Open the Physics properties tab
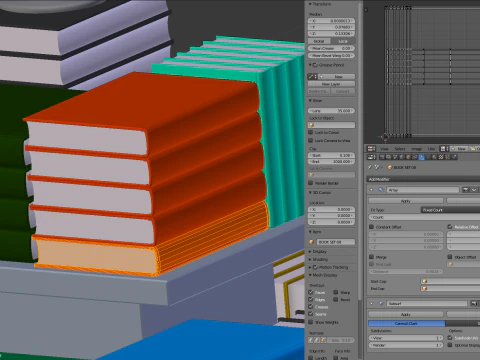The width and height of the screenshot is (480, 360). pos(454,157)
